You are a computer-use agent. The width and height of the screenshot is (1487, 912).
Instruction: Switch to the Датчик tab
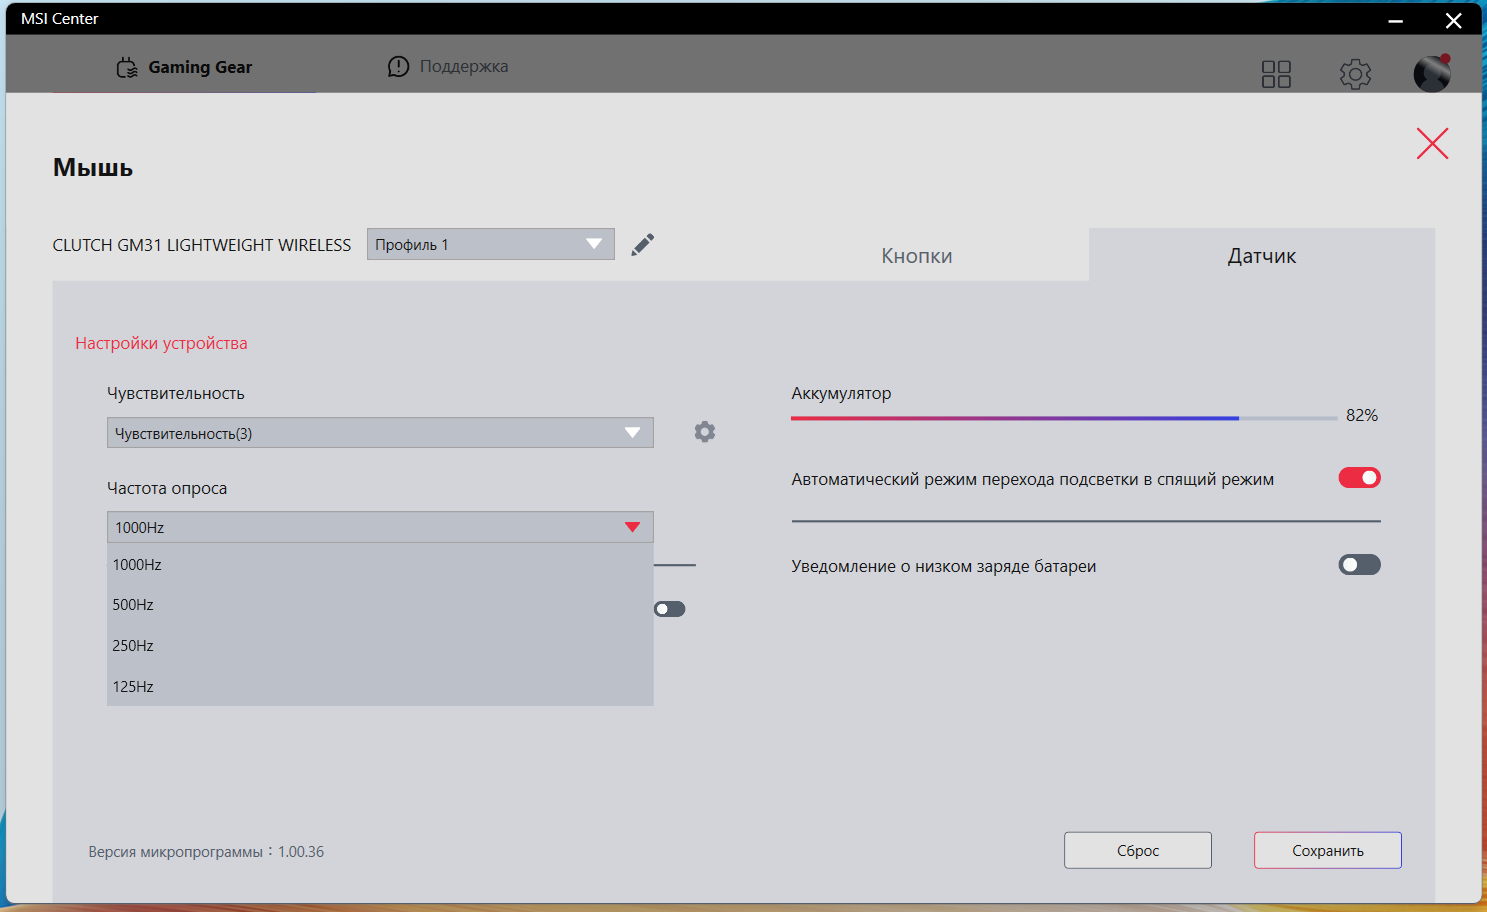(1262, 256)
